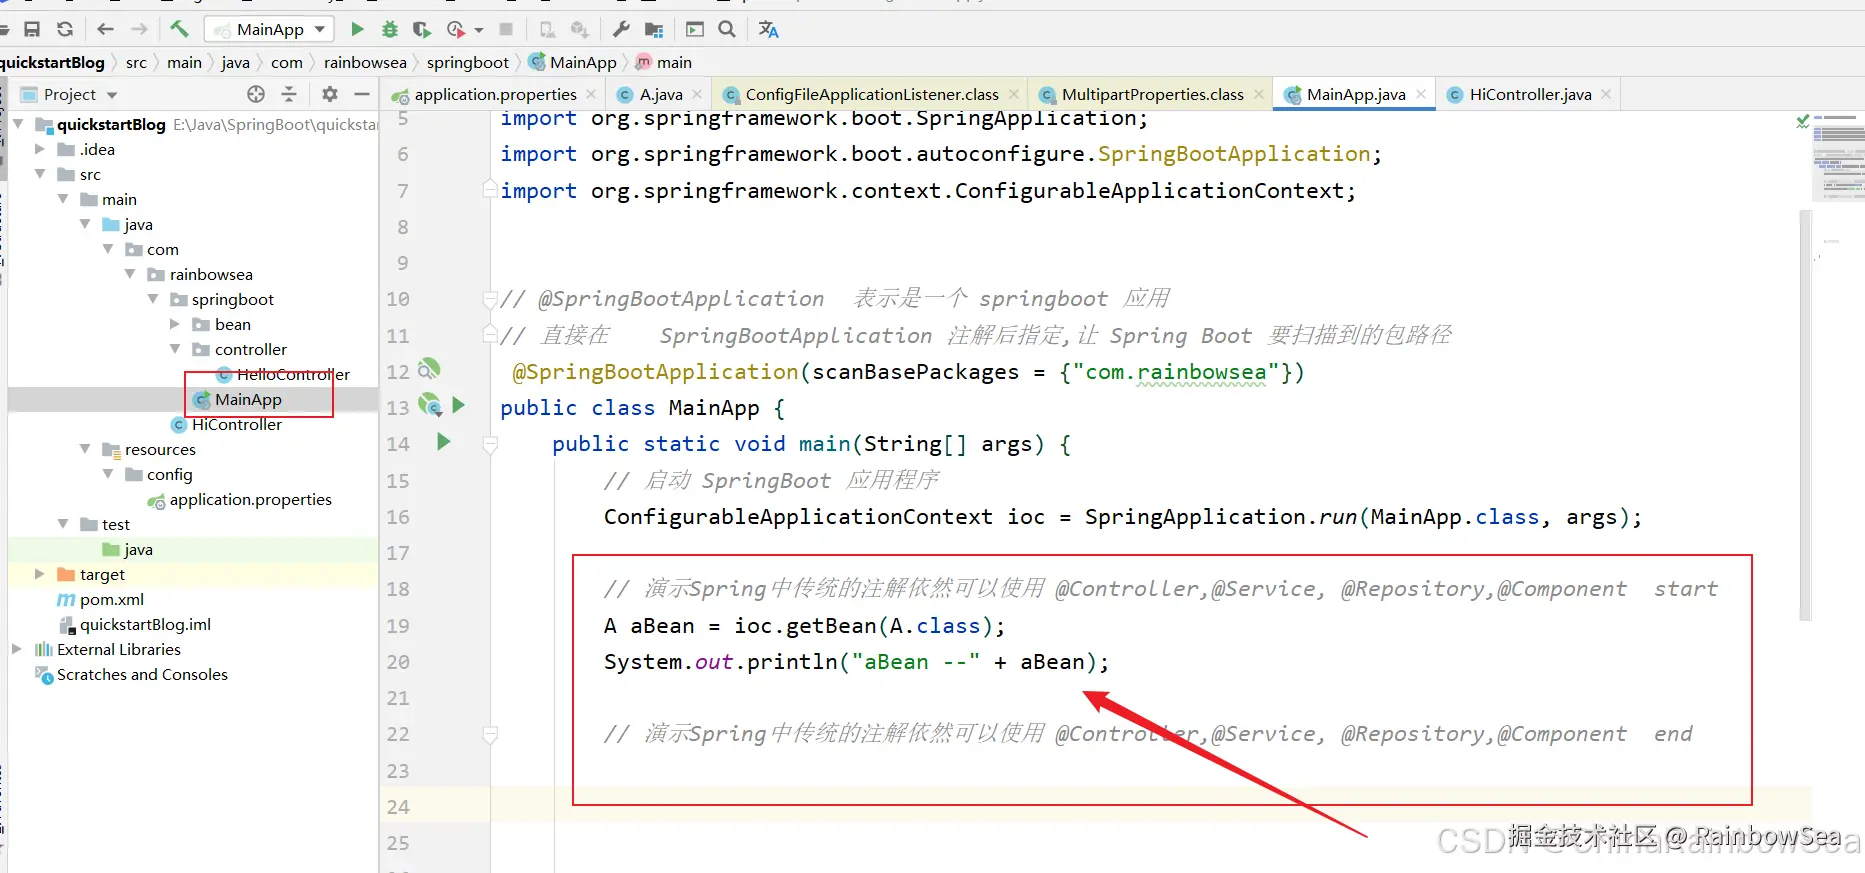
Task: Collapse the quickstartBlog root node
Action: [x=18, y=124]
